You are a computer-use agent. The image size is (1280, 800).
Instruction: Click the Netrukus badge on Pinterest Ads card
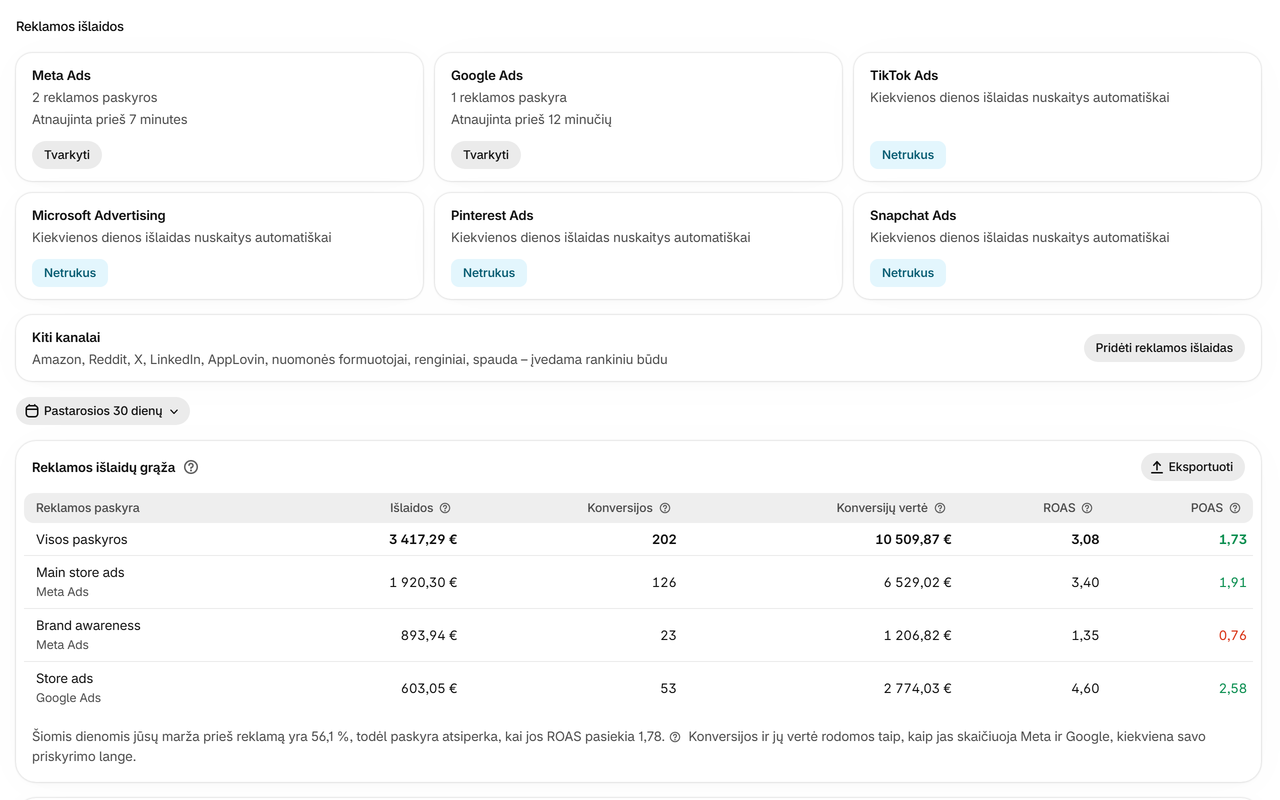point(489,273)
